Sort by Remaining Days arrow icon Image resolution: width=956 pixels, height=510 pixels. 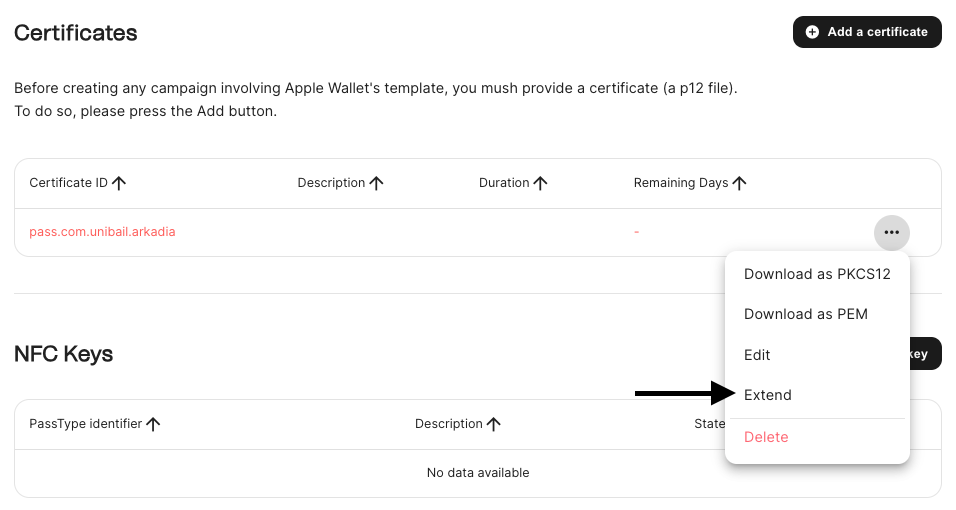click(x=740, y=183)
